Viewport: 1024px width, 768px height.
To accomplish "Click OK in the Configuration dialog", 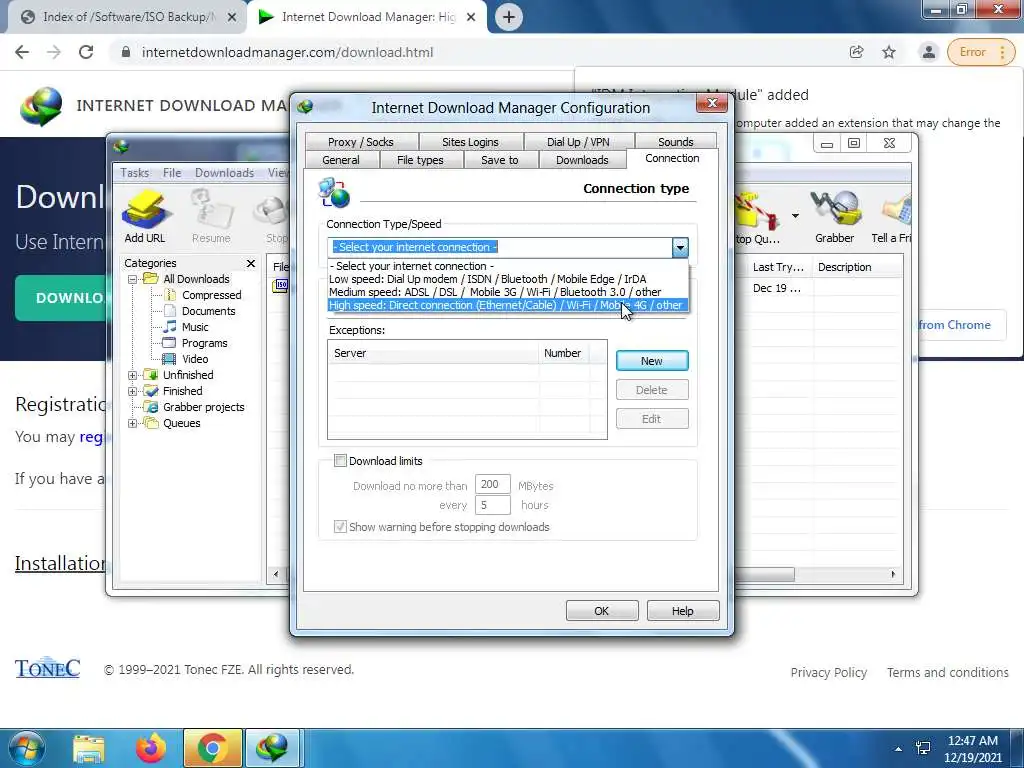I will [x=601, y=611].
